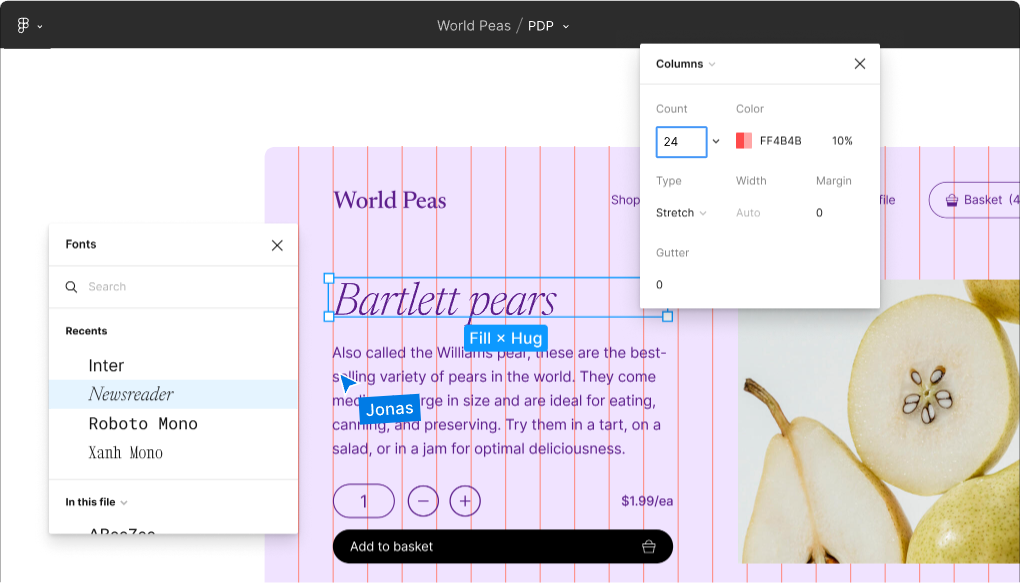Choose Roboto Mono from recents
This screenshot has height=583, width=1020.
click(x=143, y=424)
